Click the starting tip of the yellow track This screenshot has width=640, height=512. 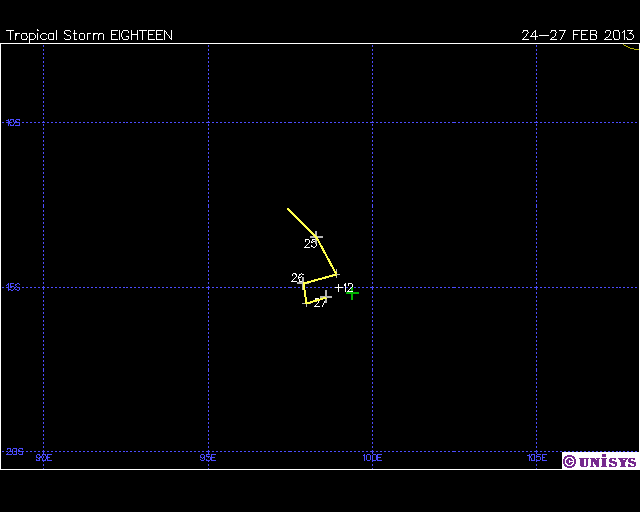pyautogui.click(x=288, y=209)
